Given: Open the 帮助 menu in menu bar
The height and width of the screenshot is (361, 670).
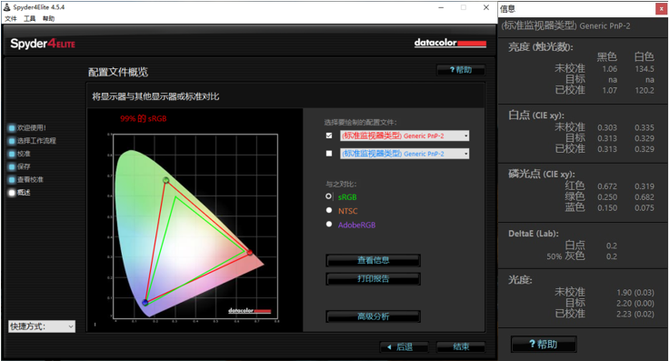Looking at the screenshot, I should click(49, 18).
